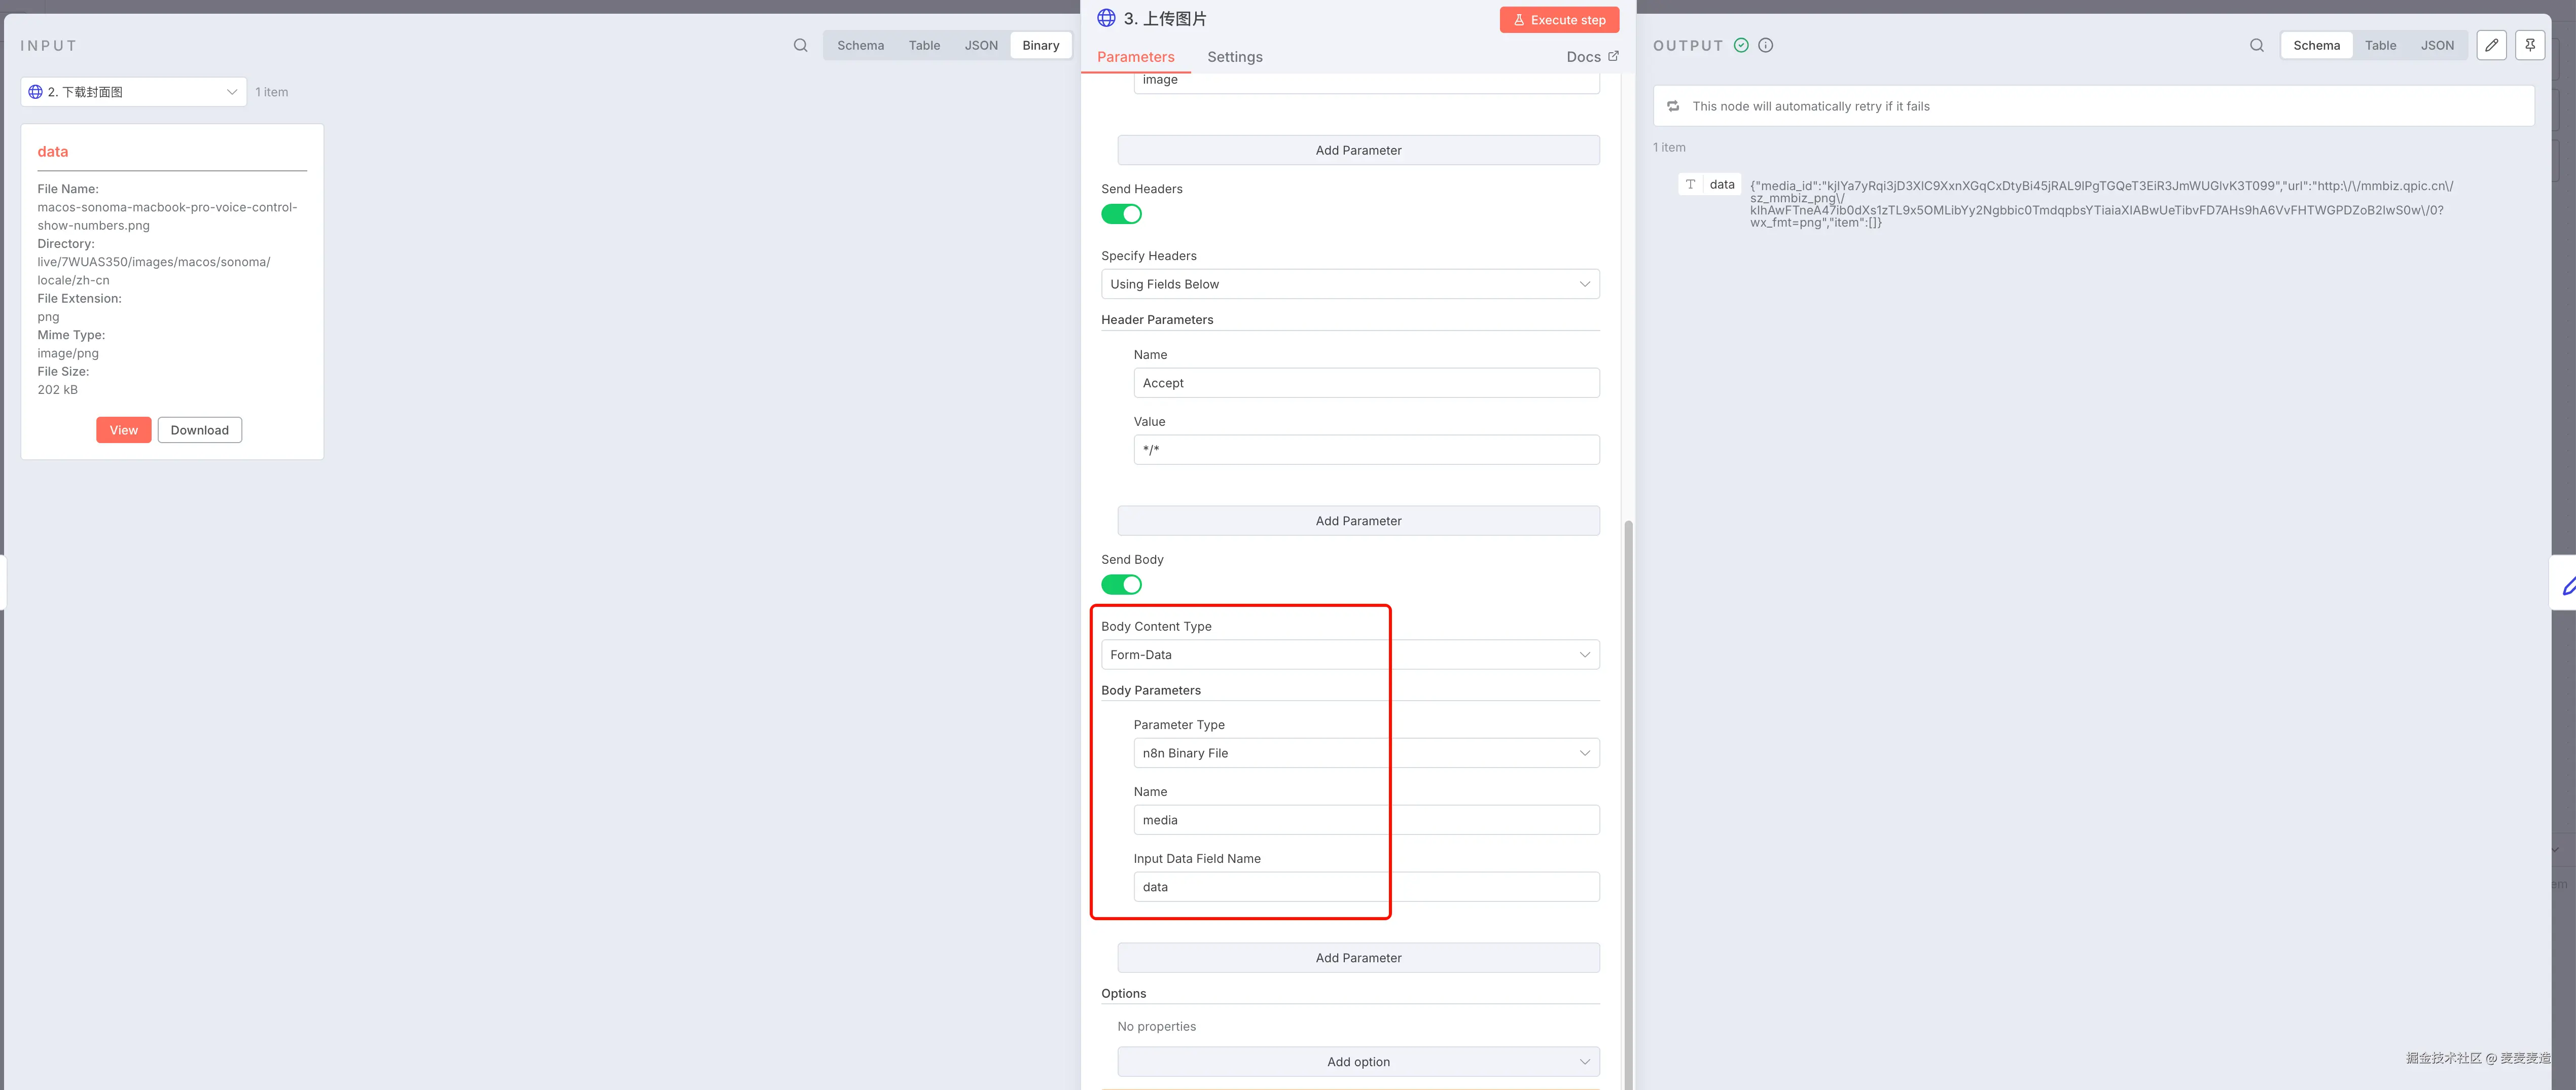The image size is (2576, 1090).
Task: Click the Input Data Field Name field
Action: pos(1365,887)
